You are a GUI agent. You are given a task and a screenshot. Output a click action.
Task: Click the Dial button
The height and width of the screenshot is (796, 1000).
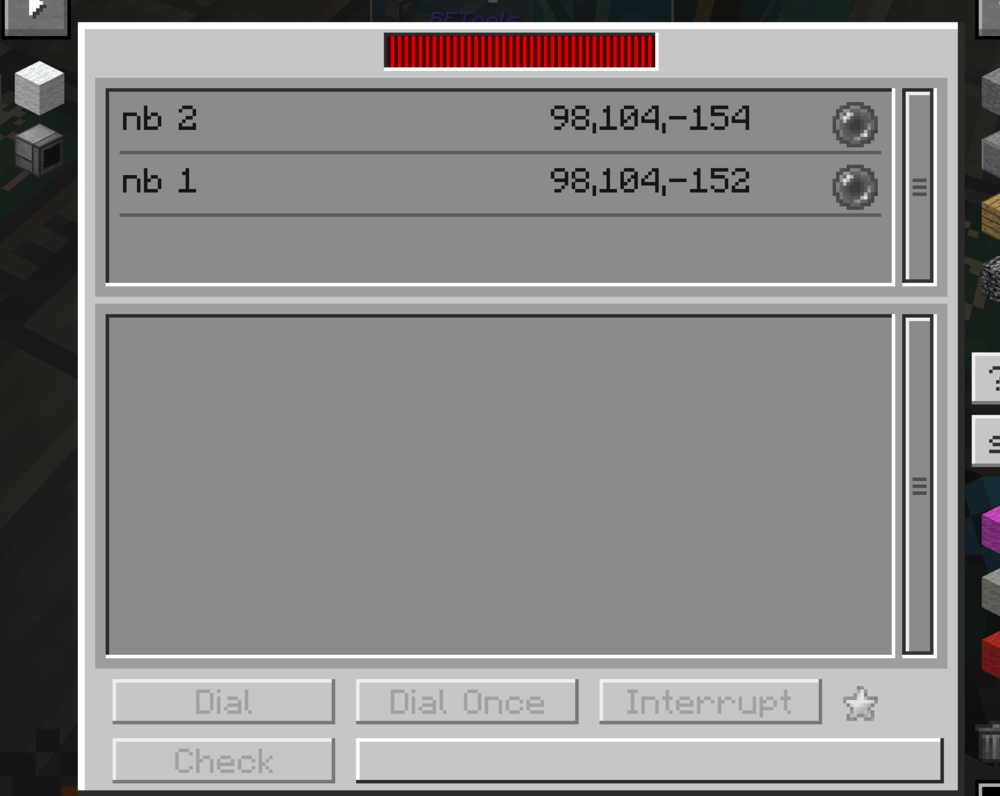click(223, 702)
